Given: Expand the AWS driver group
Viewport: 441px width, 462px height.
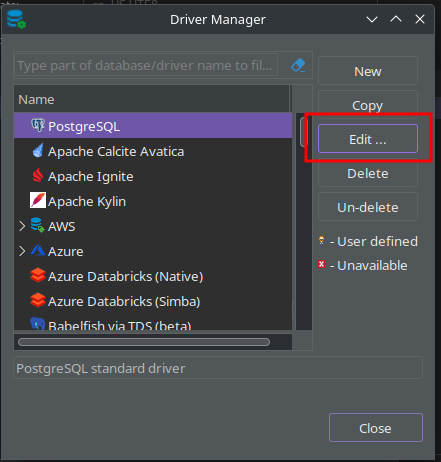Looking at the screenshot, I should [22, 226].
